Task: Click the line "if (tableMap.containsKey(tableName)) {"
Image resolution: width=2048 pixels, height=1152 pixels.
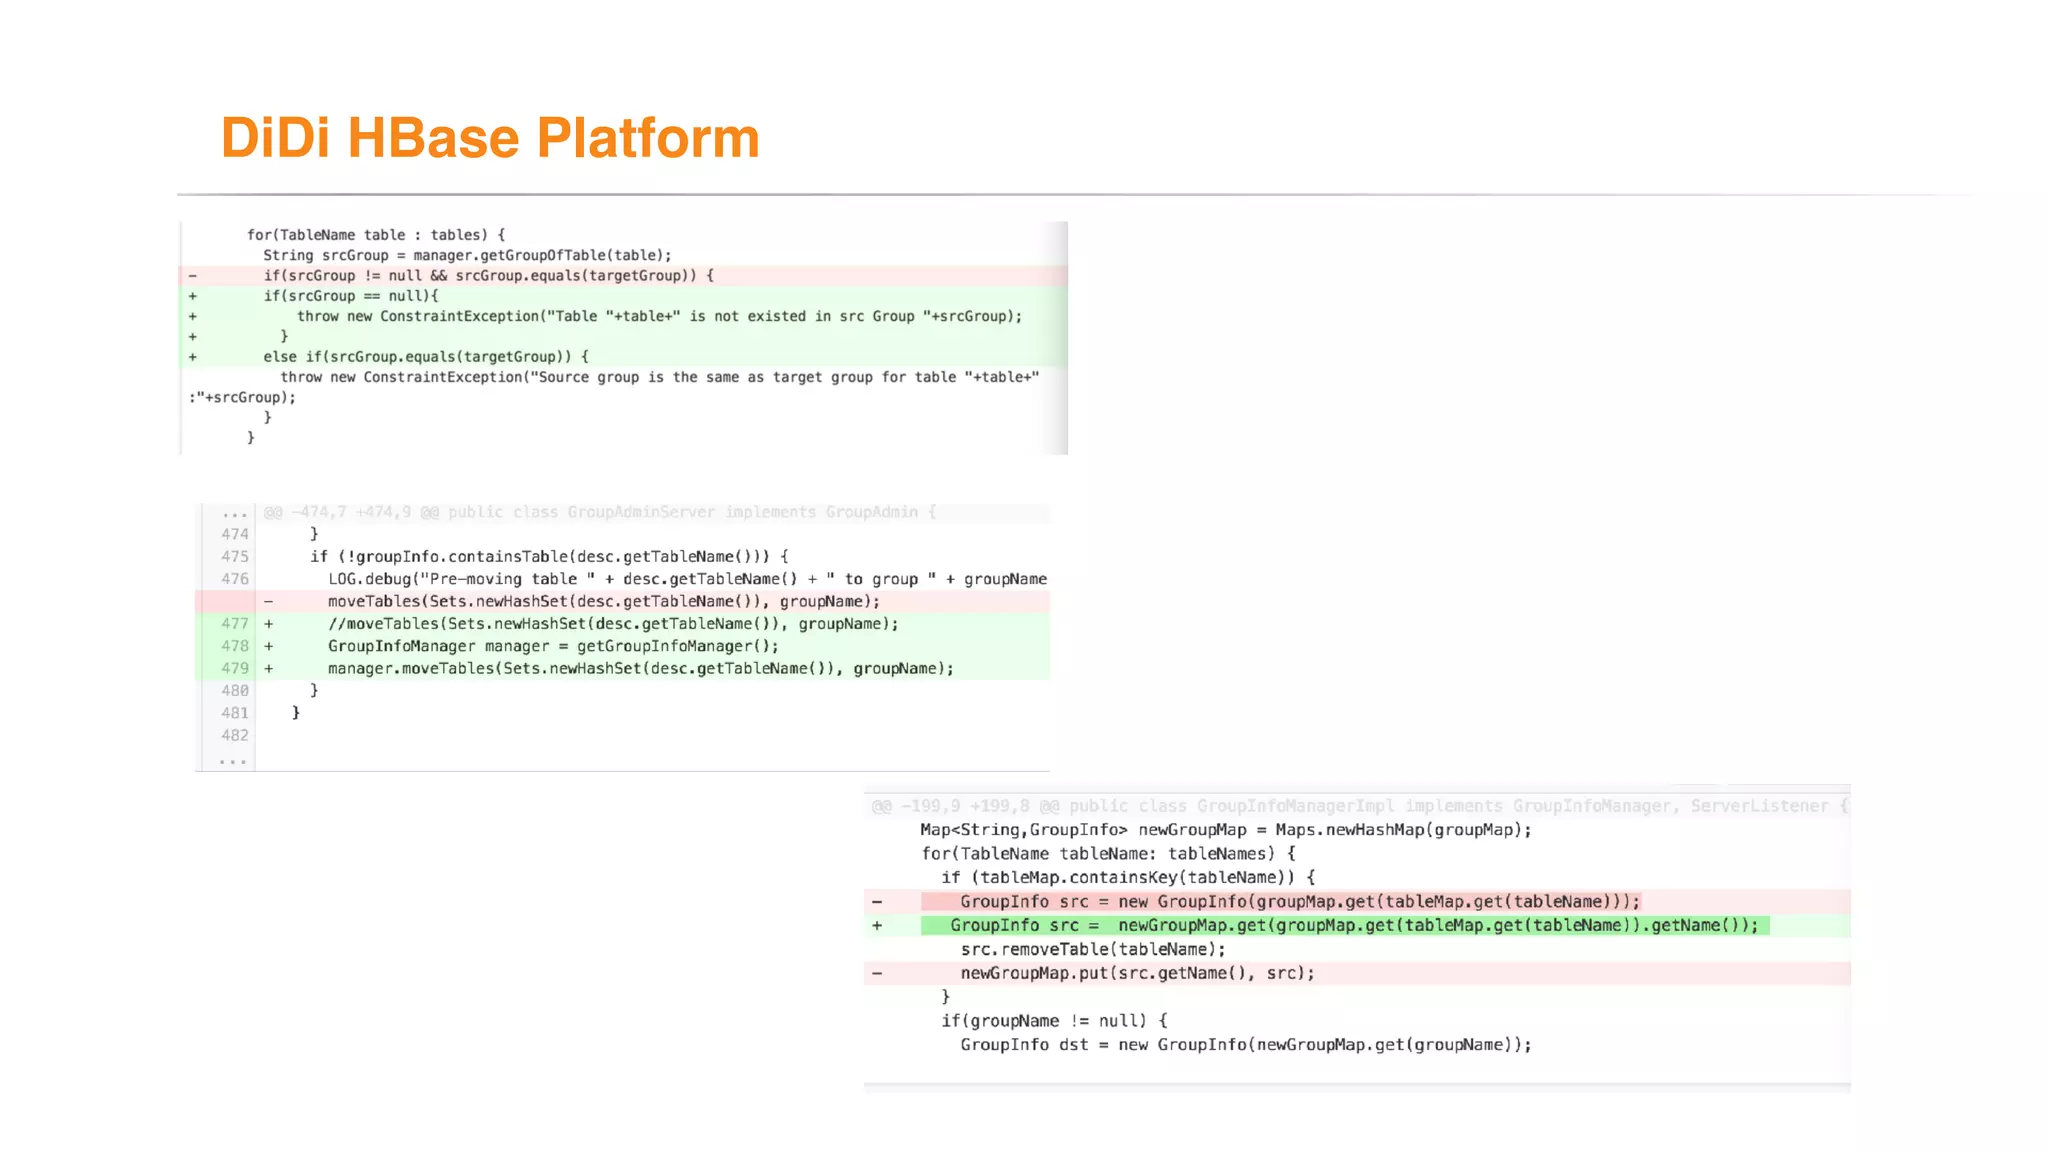Action: tap(1128, 878)
